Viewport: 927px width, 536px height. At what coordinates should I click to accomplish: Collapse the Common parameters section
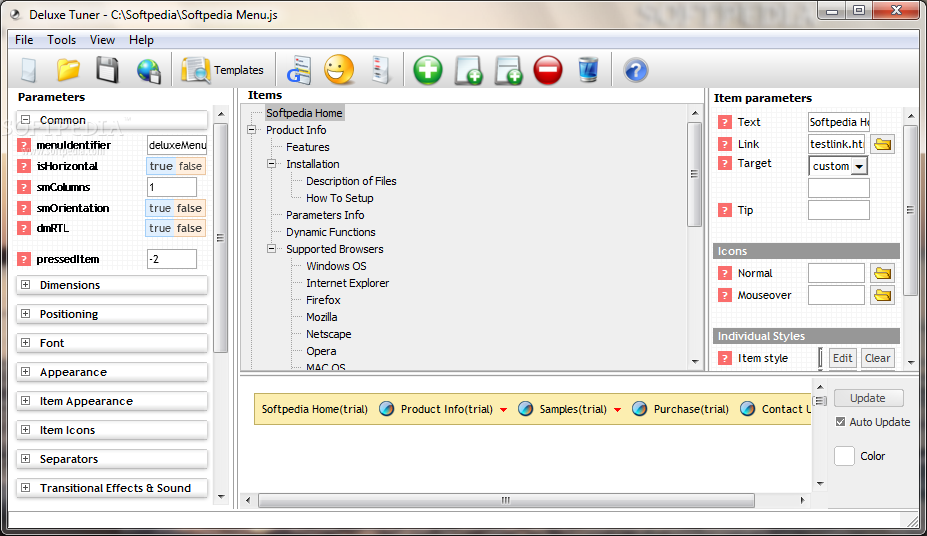coord(25,119)
